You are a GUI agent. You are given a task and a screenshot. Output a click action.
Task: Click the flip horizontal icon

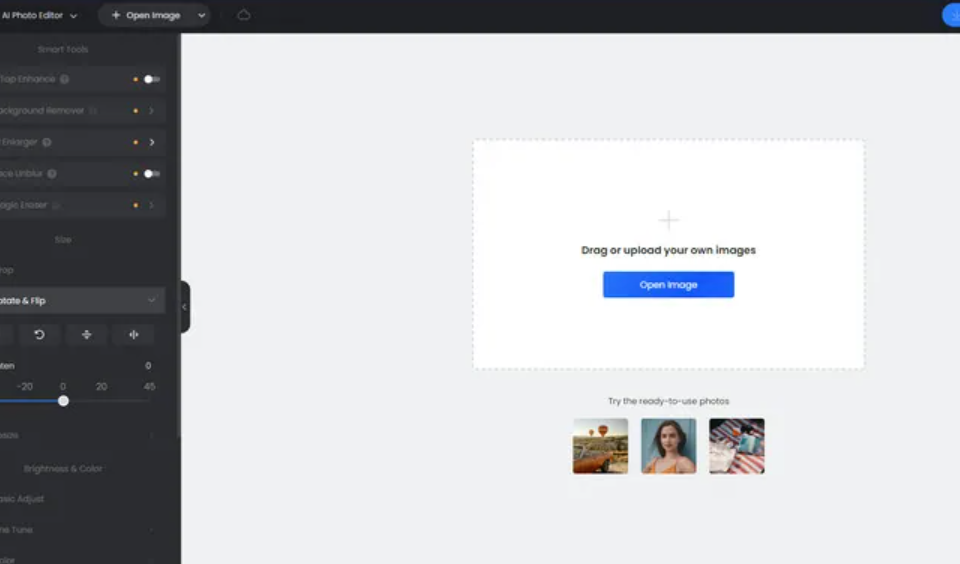click(x=133, y=335)
